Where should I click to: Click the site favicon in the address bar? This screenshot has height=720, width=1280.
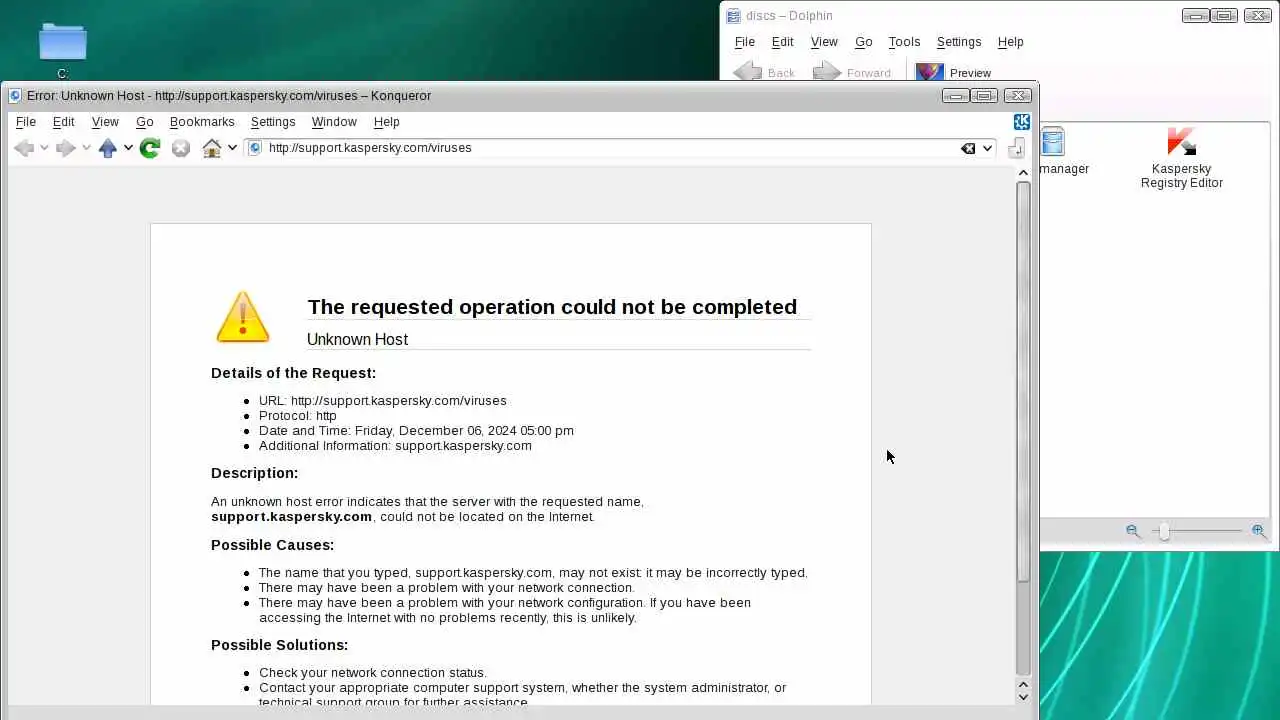click(255, 148)
